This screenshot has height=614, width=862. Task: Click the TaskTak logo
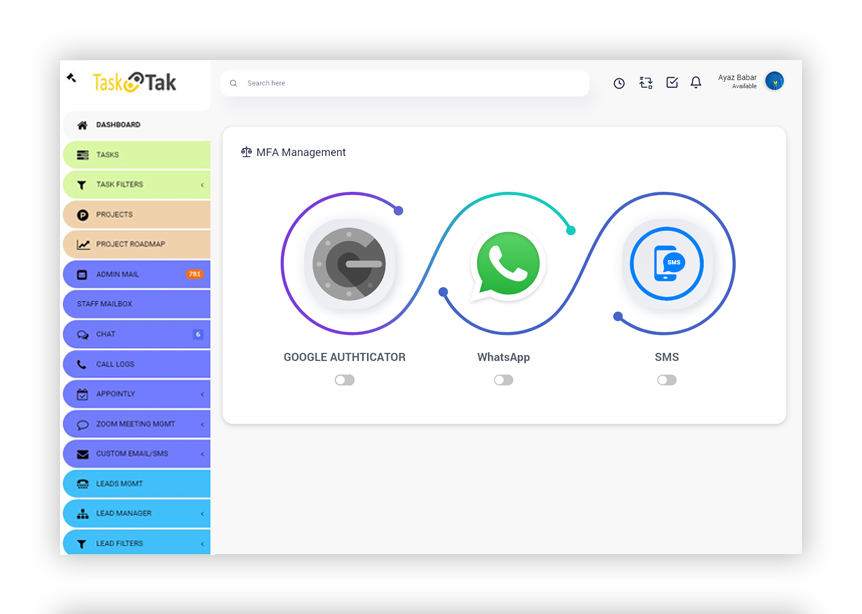pos(135,82)
